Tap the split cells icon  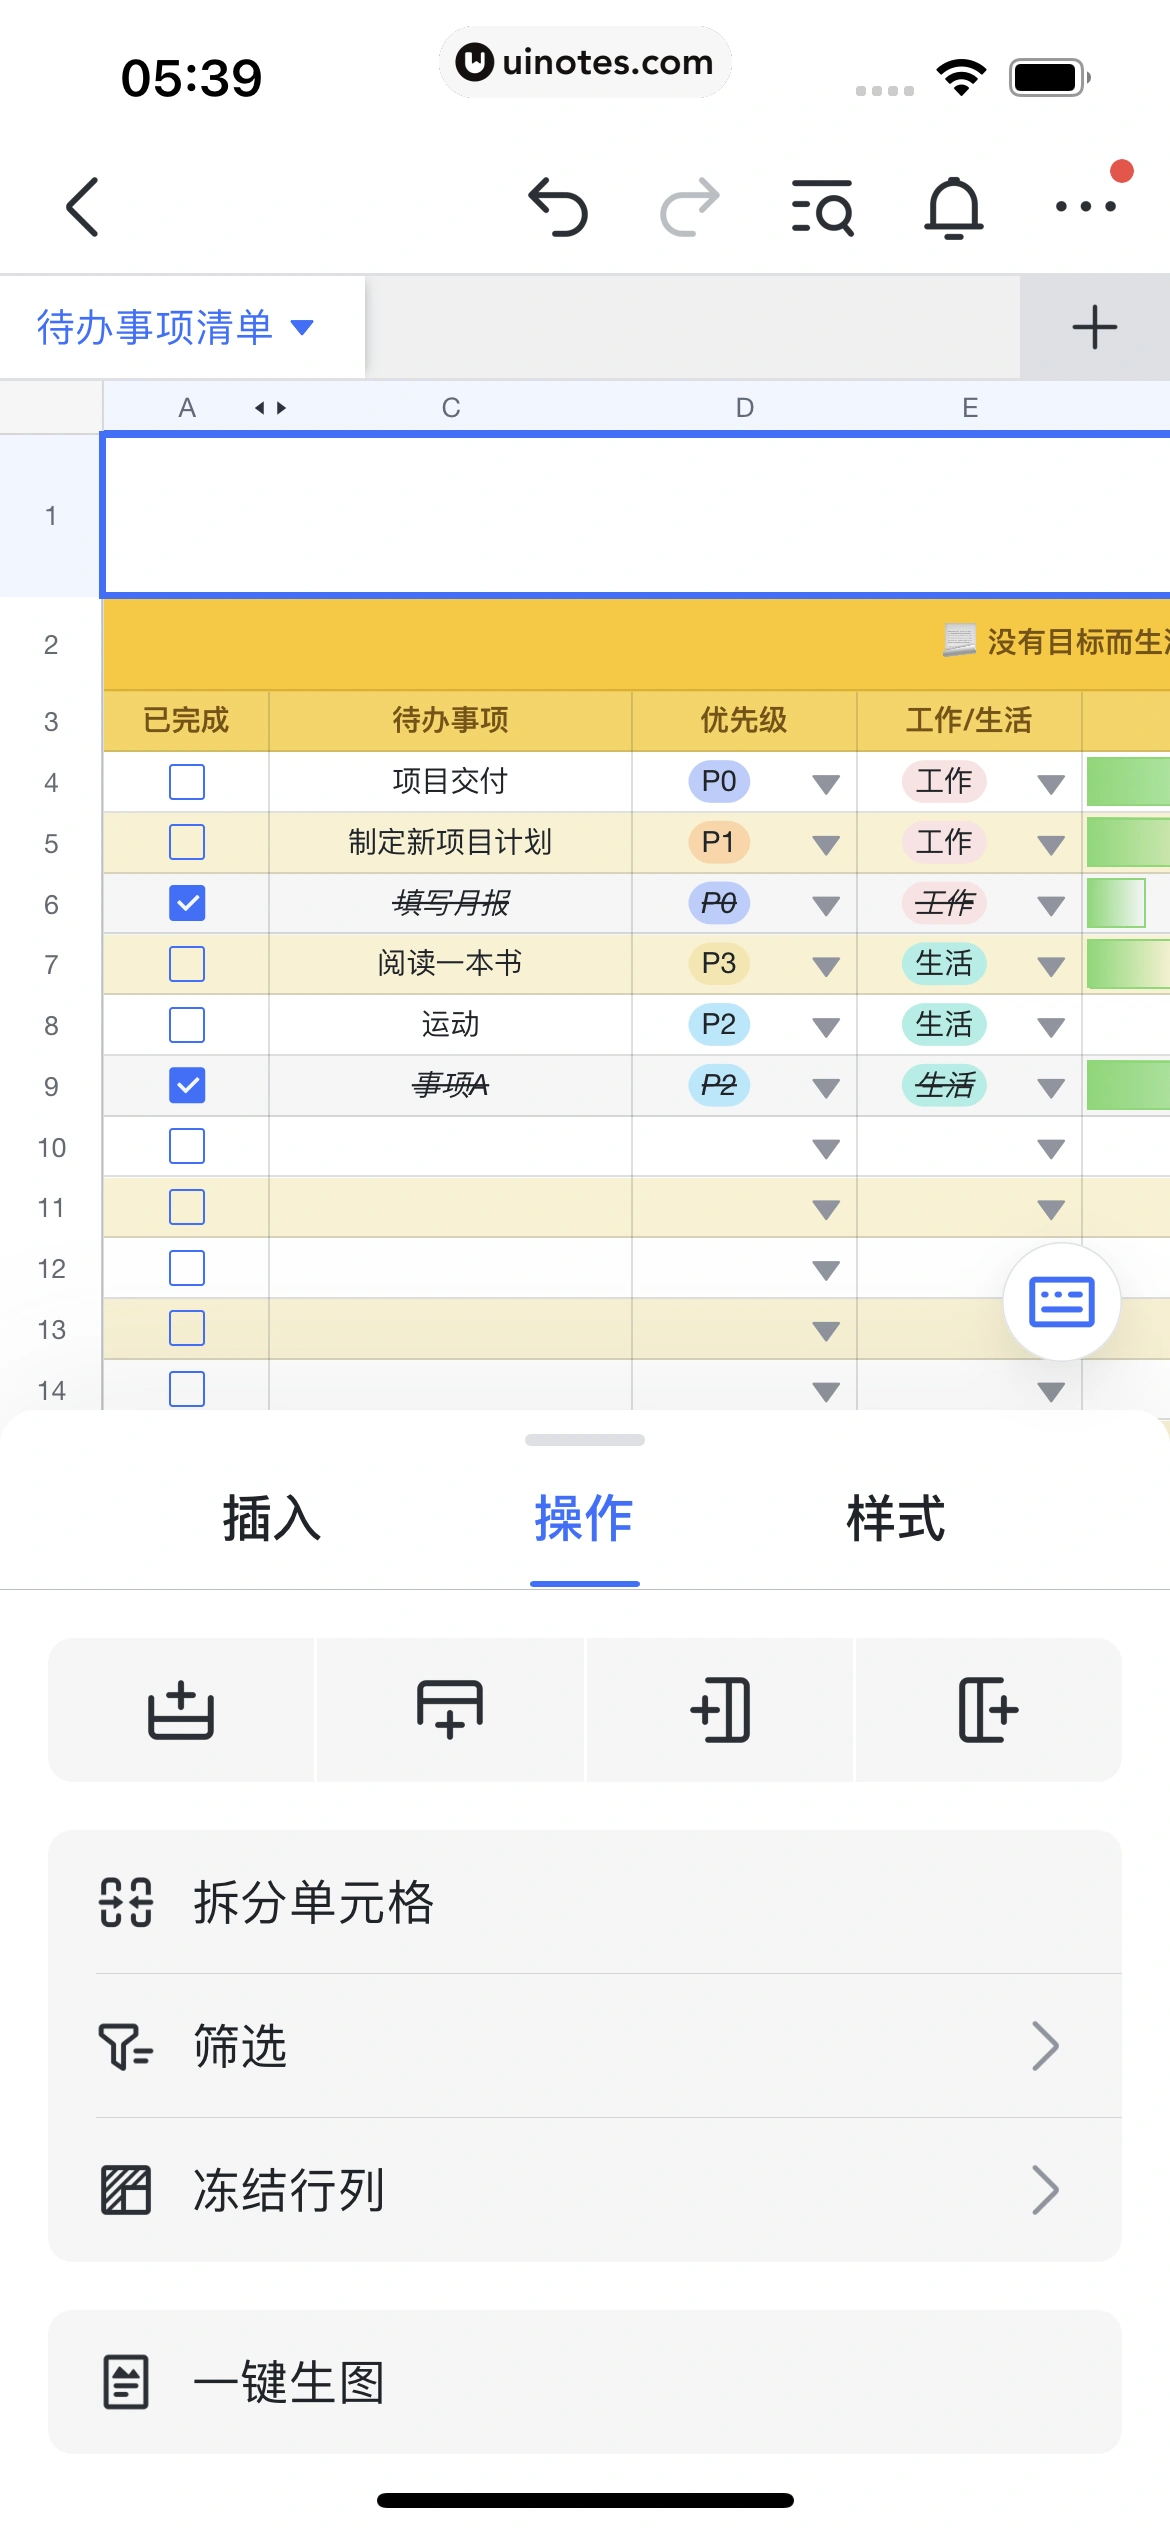tap(126, 1902)
